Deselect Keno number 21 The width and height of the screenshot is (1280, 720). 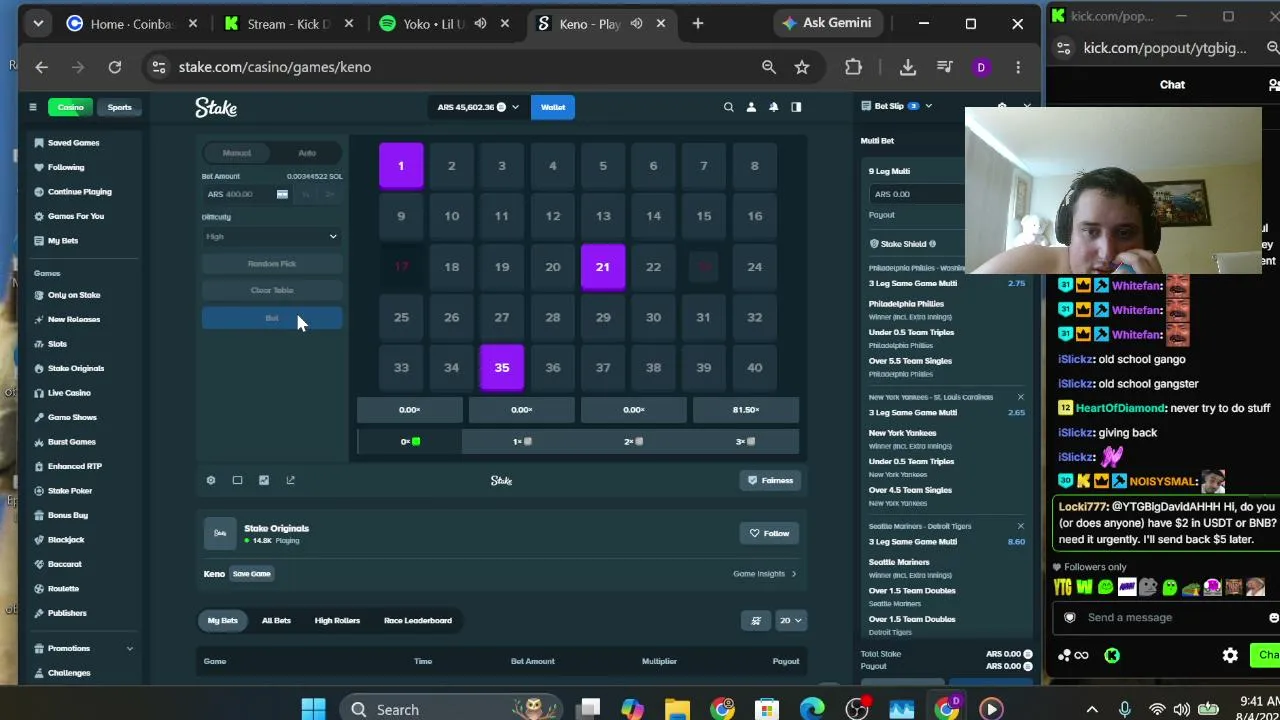(x=603, y=267)
